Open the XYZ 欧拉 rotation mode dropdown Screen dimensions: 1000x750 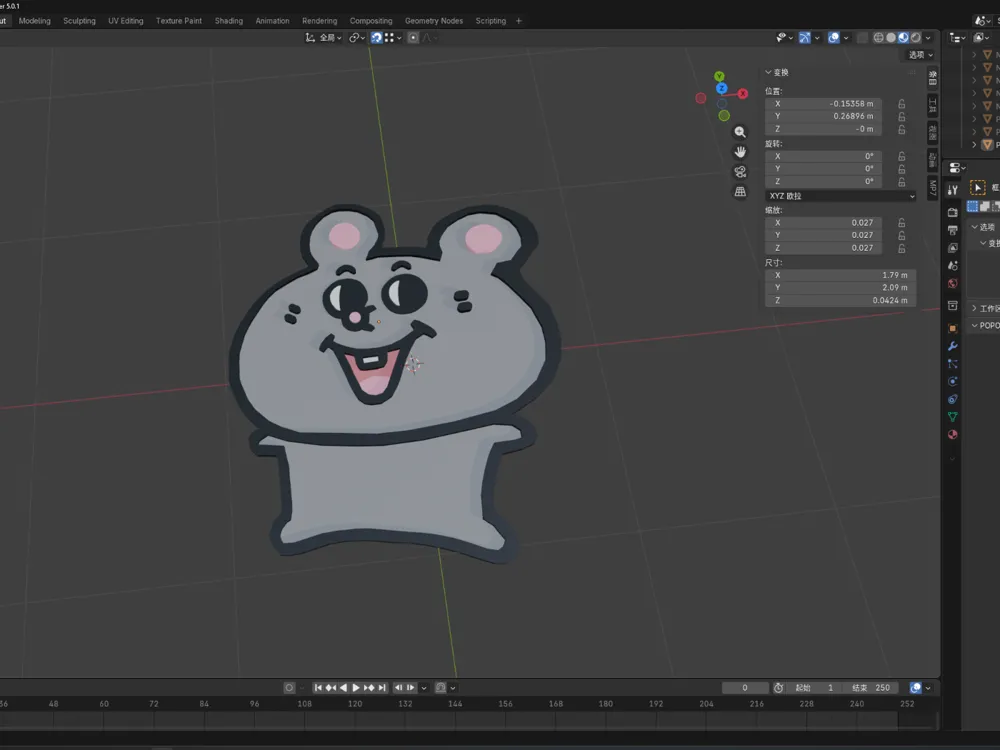coord(841,196)
